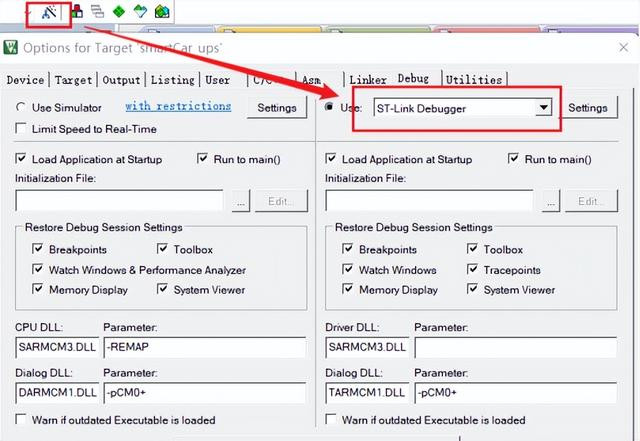Open the Output tab
Image resolution: width=640 pixels, height=441 pixels.
pyautogui.click(x=121, y=80)
